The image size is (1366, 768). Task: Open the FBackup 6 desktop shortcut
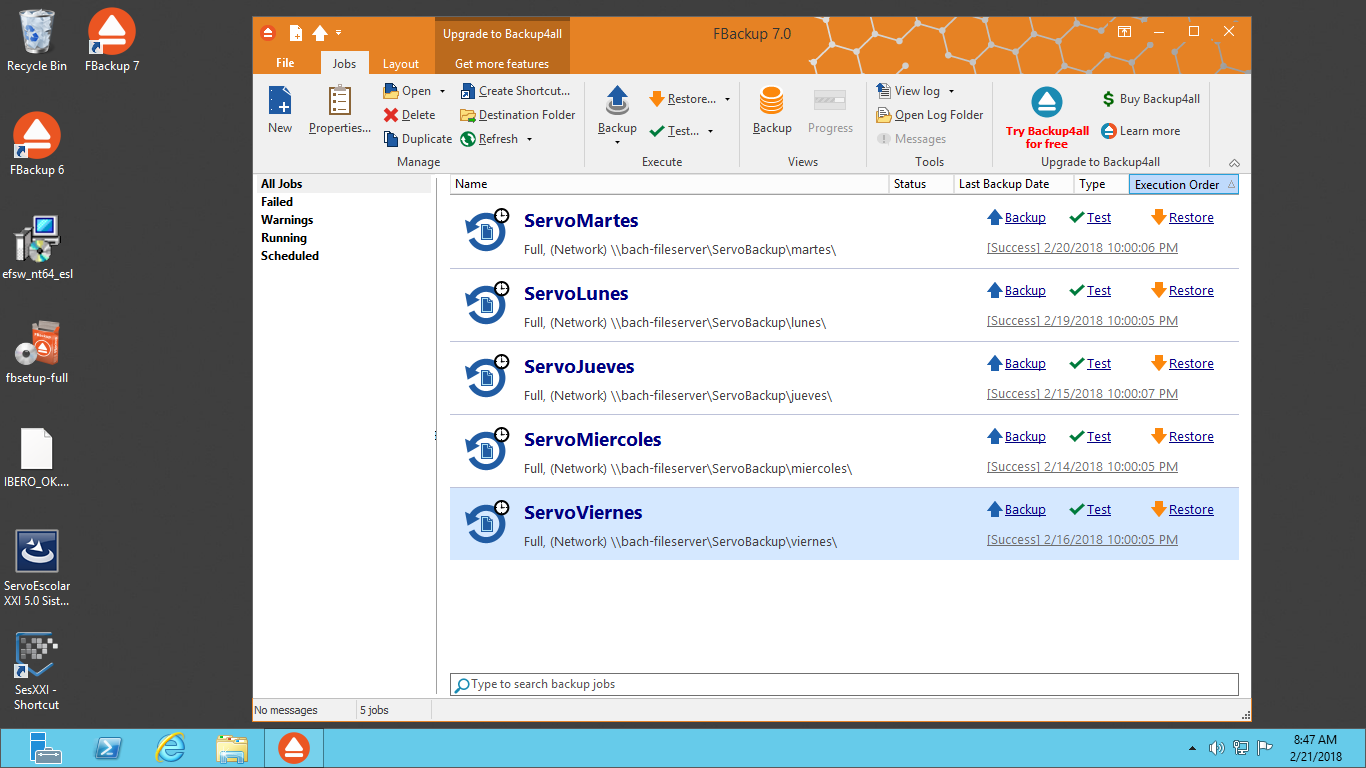[x=37, y=145]
